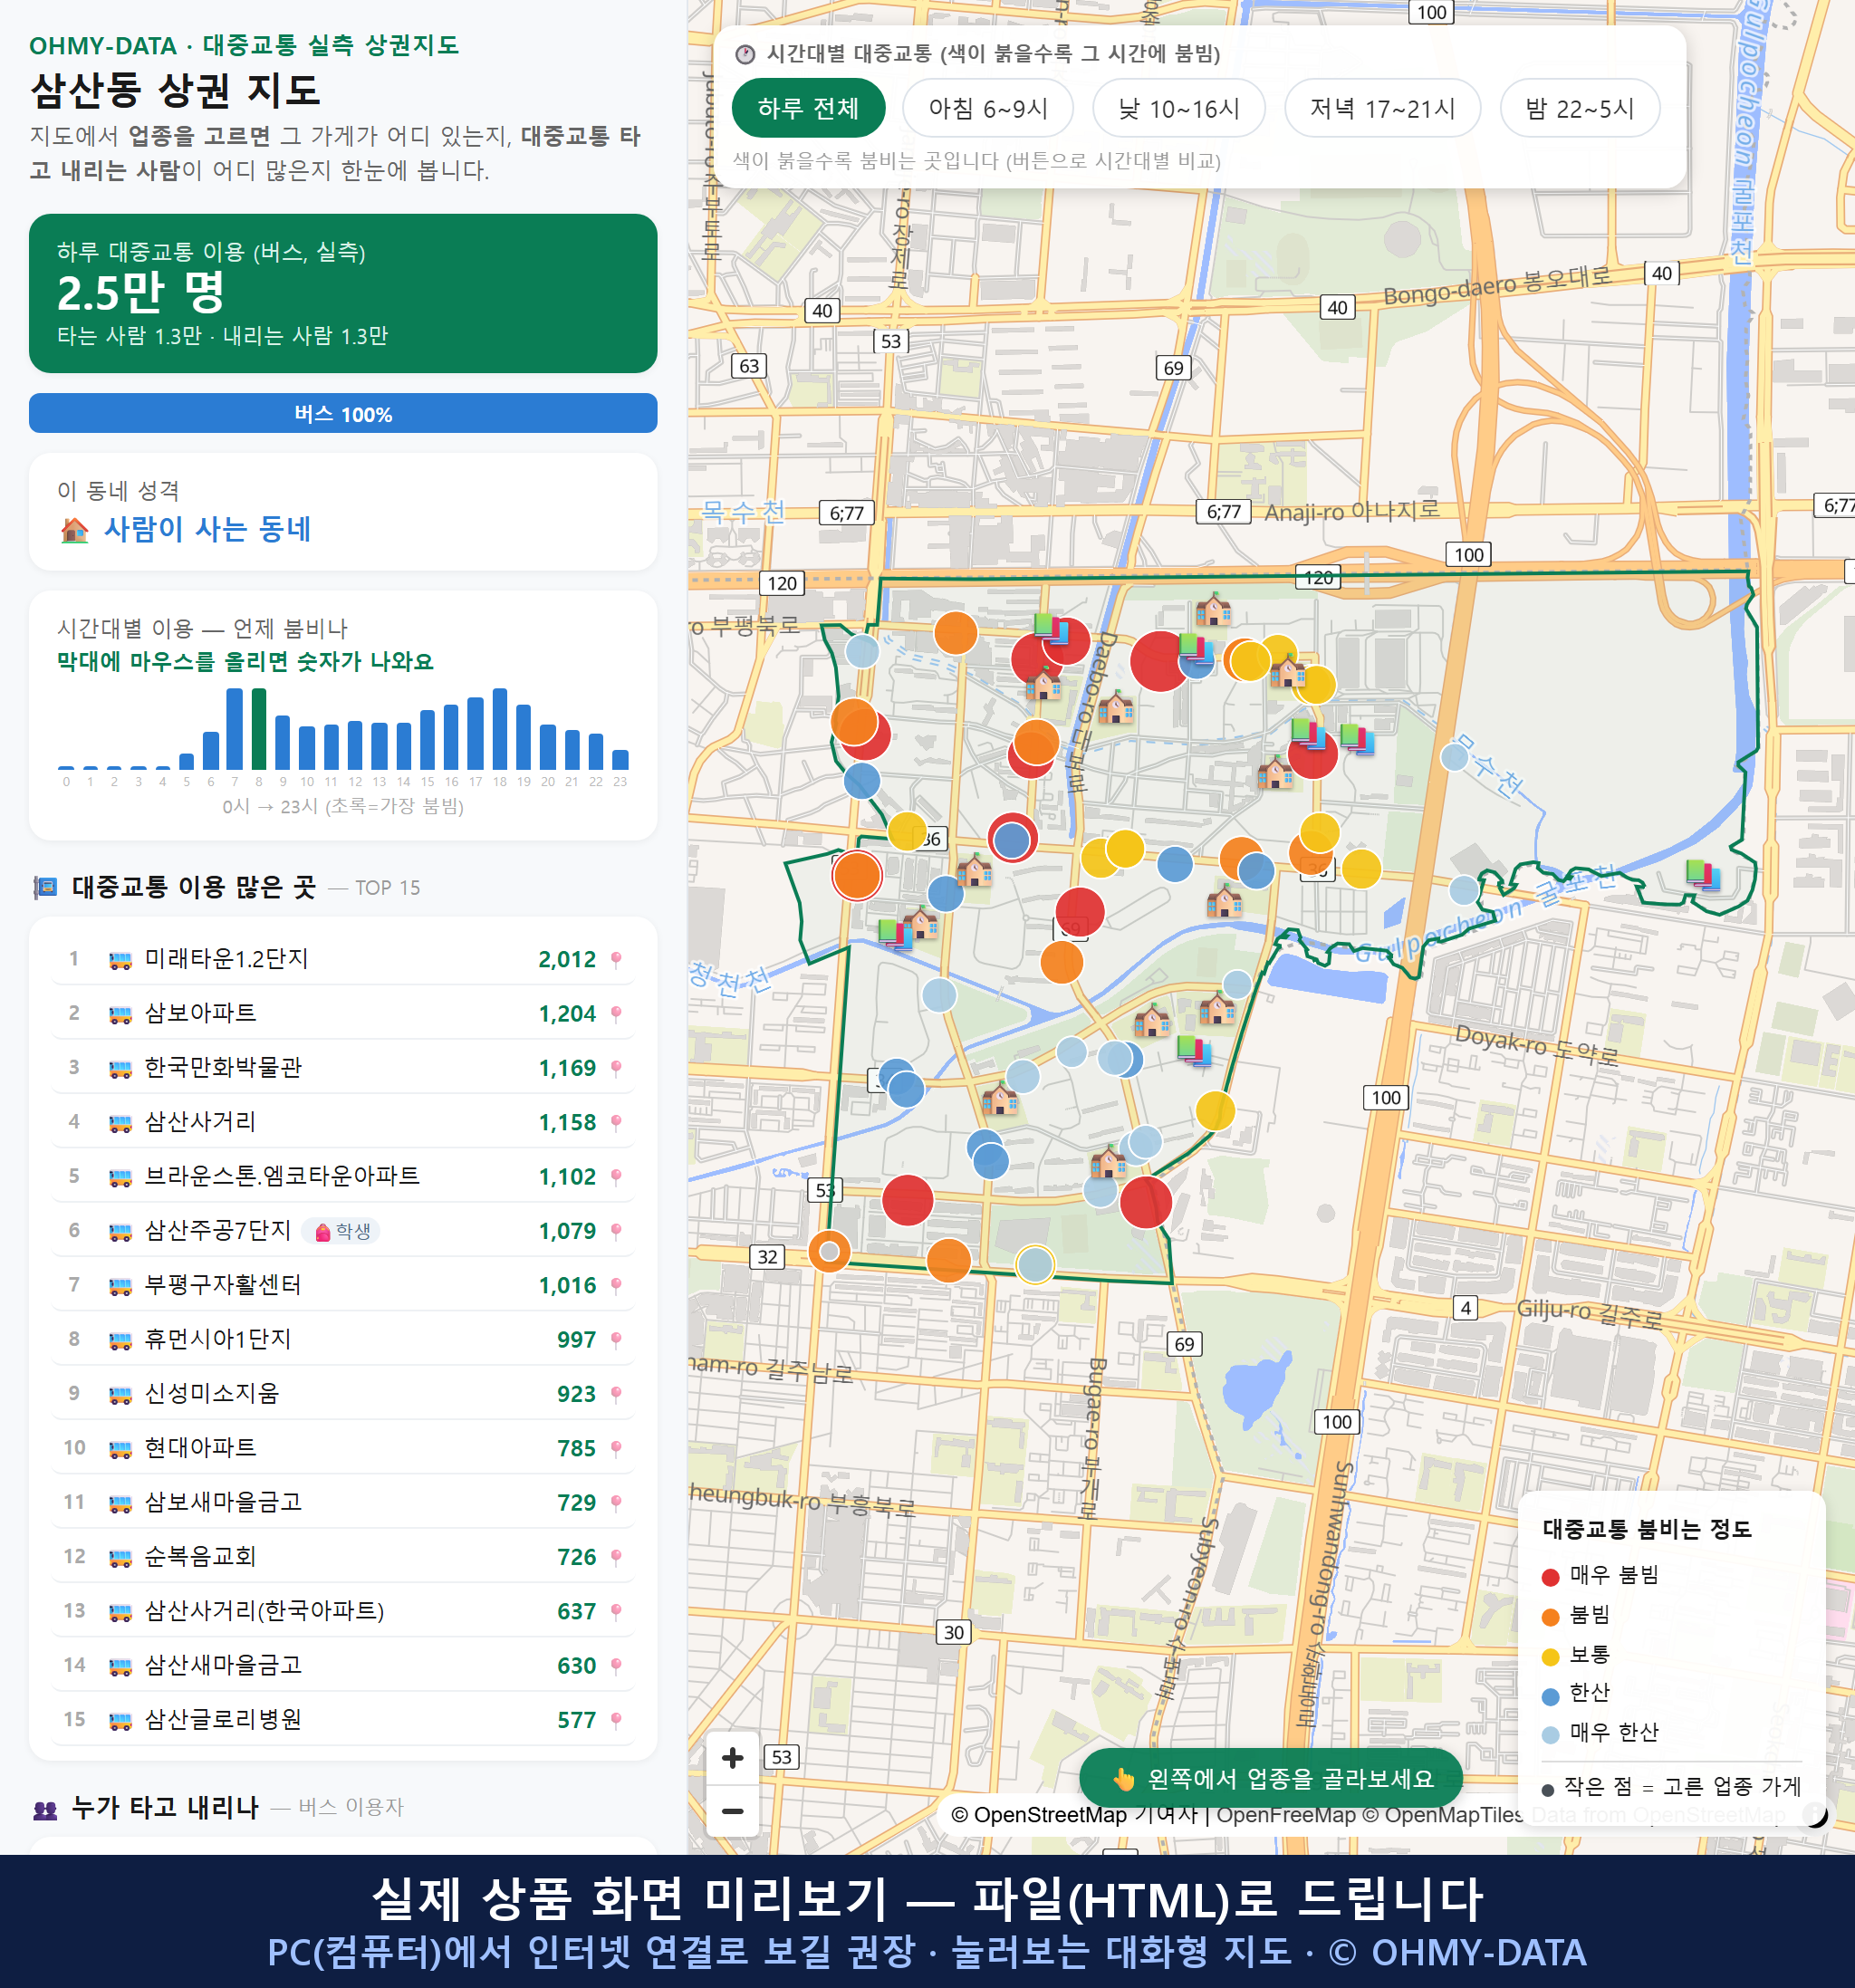Image resolution: width=1855 pixels, height=1988 pixels.
Task: Select 휴먼시아1단지 stop name in list
Action: (x=217, y=1339)
